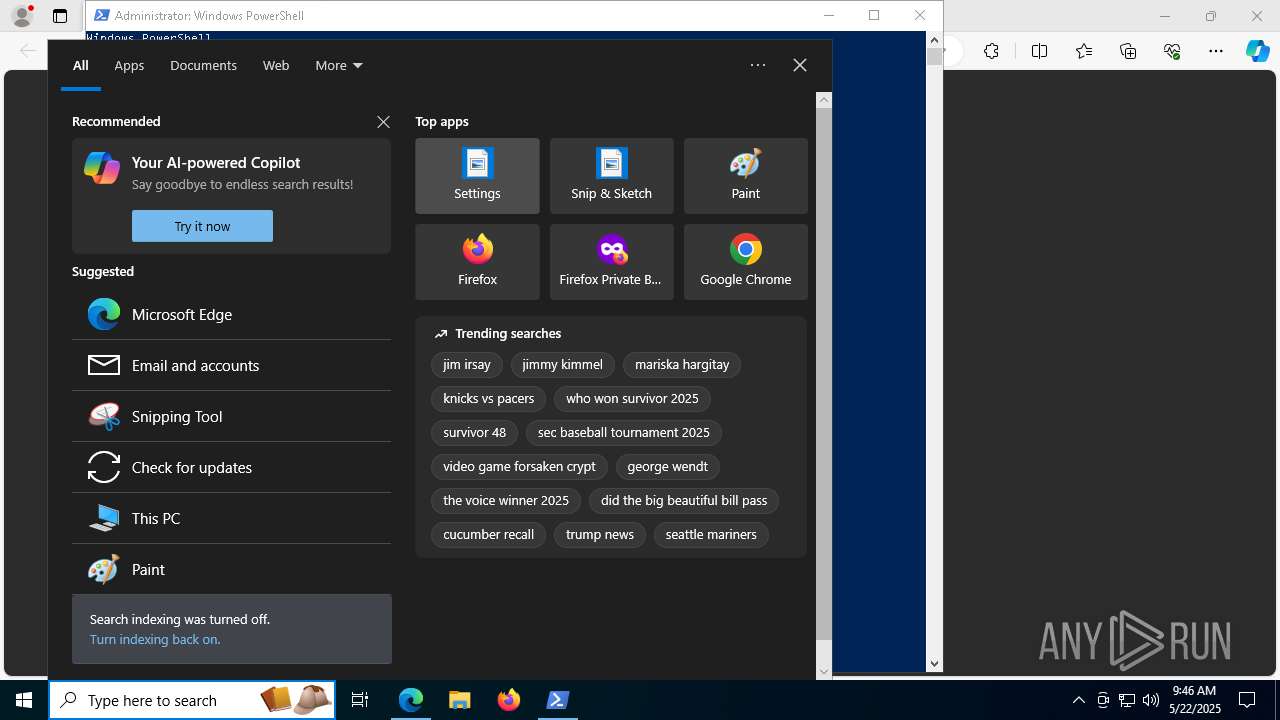1280x720 pixels.
Task: Open Edge Copilot sidebar icon
Action: tap(1258, 51)
